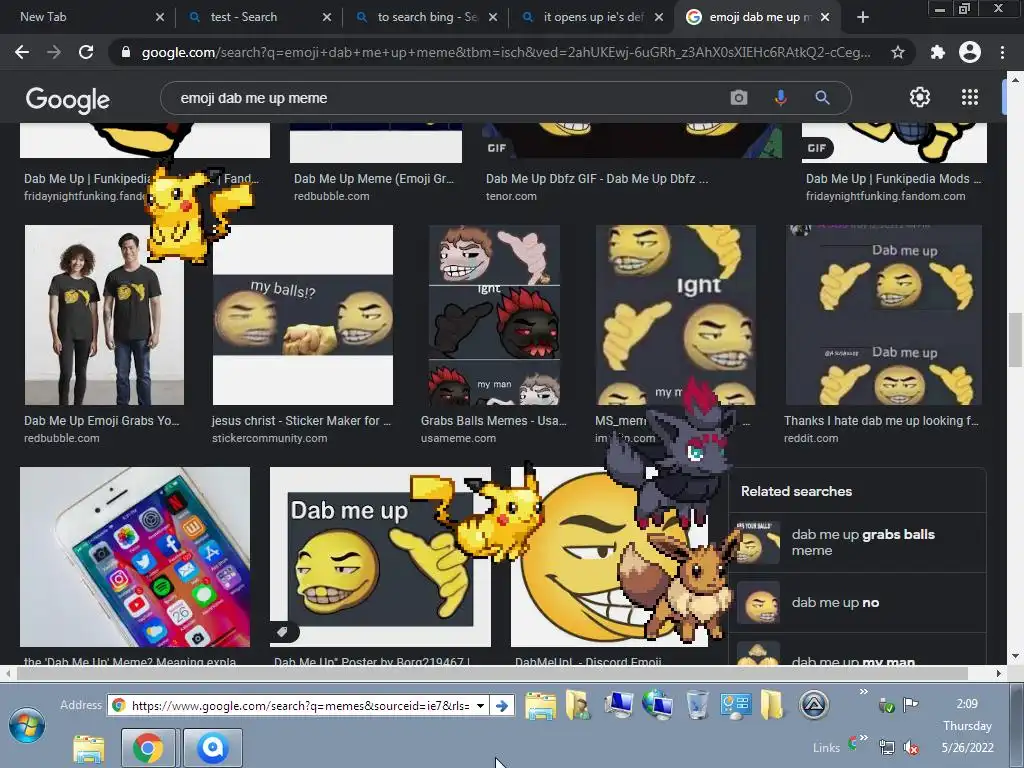
Task: Open the Network globe toolbar icon
Action: point(657,705)
